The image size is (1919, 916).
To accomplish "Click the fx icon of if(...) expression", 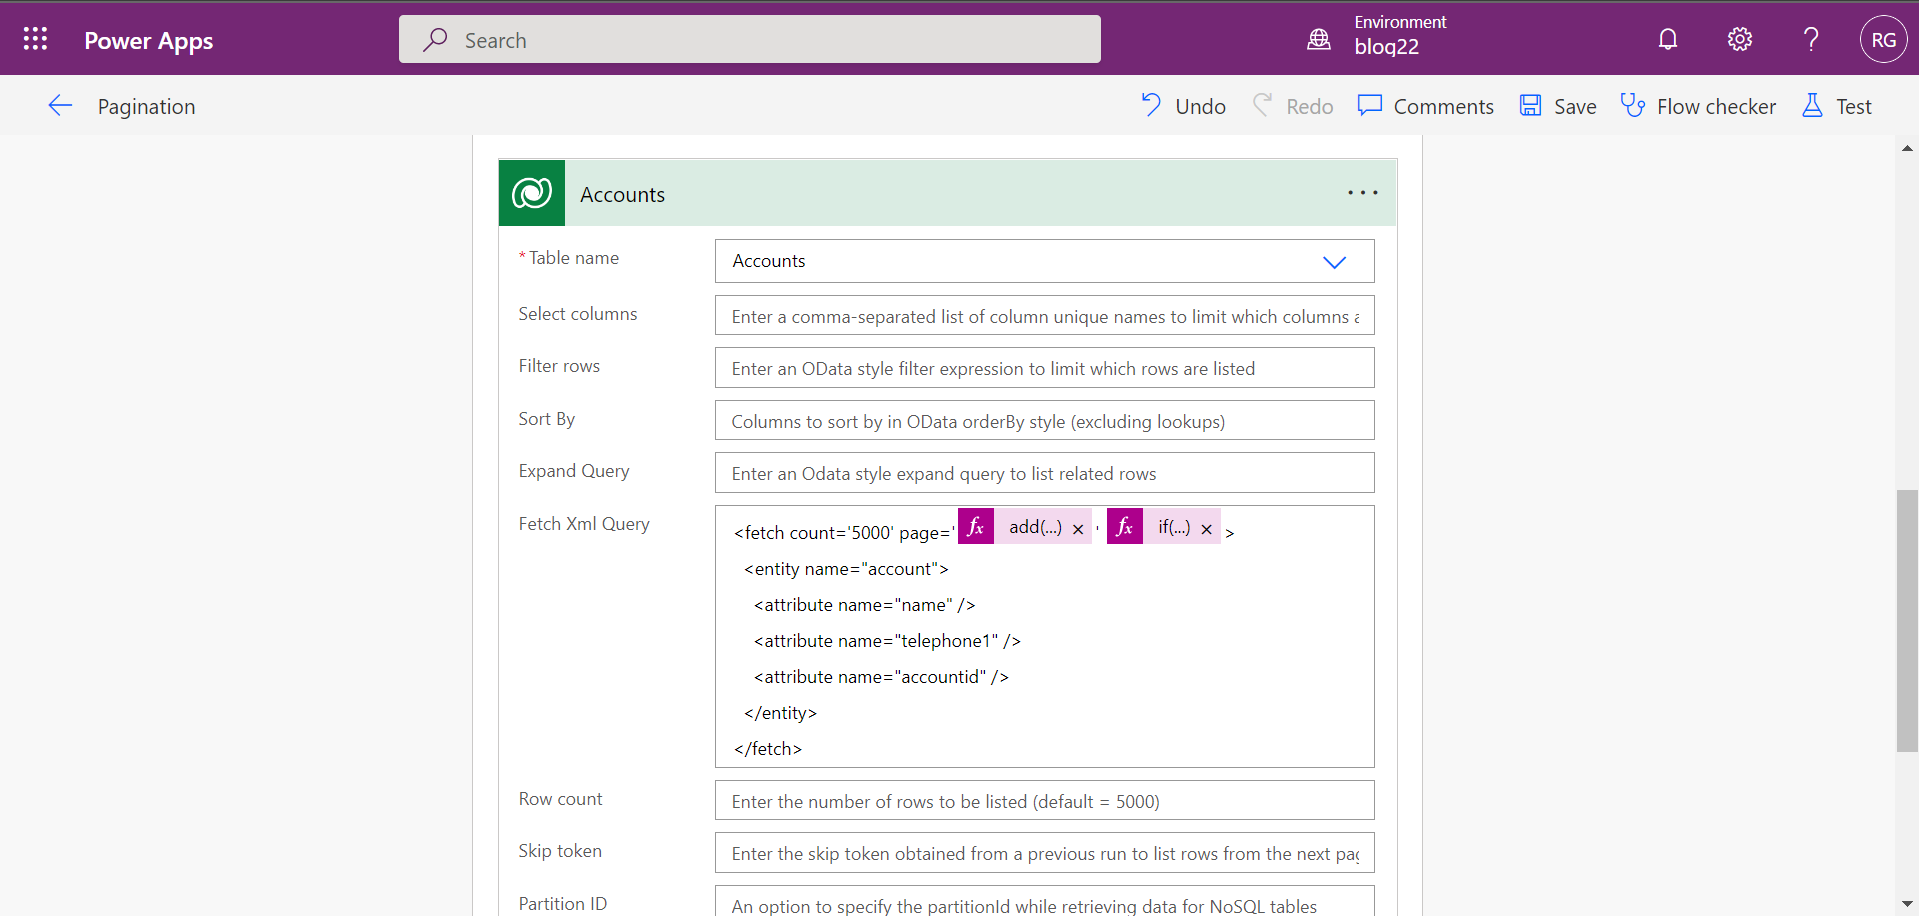I will 1125,526.
